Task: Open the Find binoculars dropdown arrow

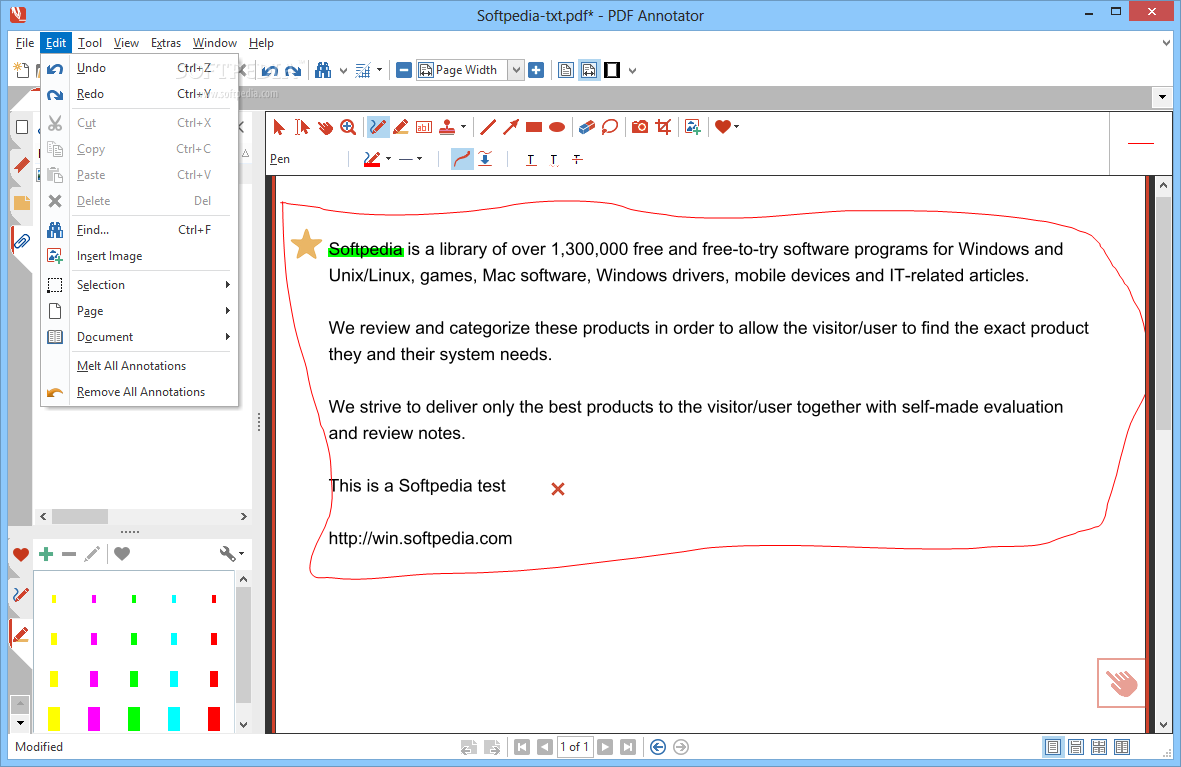Action: 343,71
